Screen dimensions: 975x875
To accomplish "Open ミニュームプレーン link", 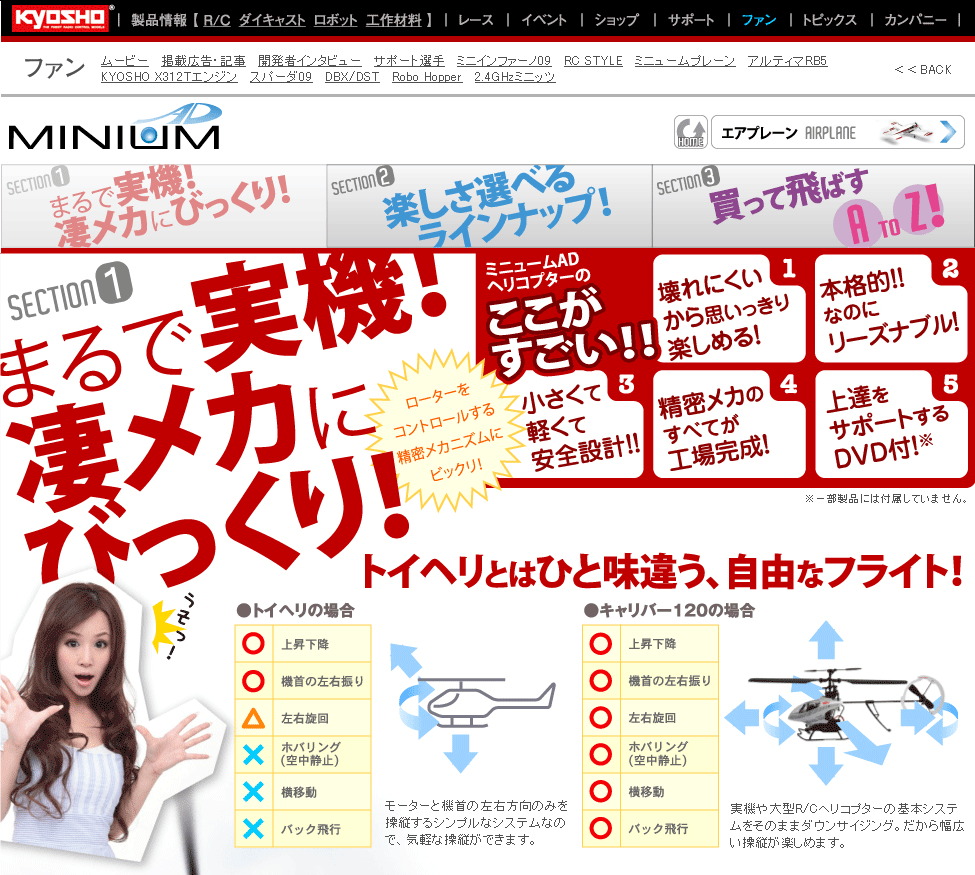I will tap(685, 61).
